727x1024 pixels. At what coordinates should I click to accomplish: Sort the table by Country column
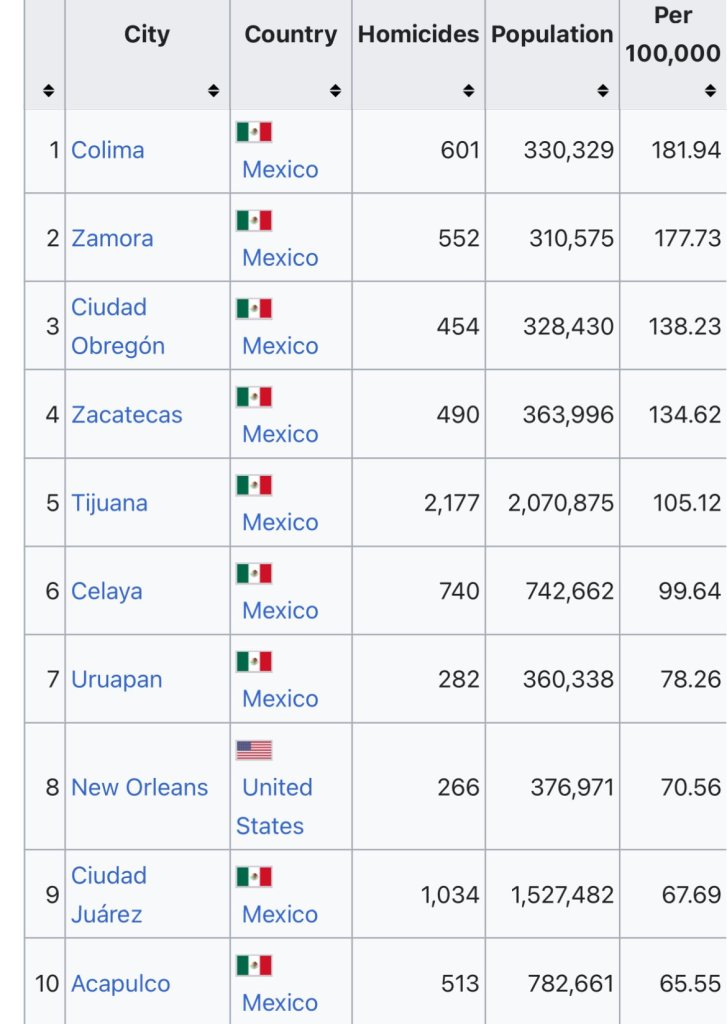[x=335, y=91]
